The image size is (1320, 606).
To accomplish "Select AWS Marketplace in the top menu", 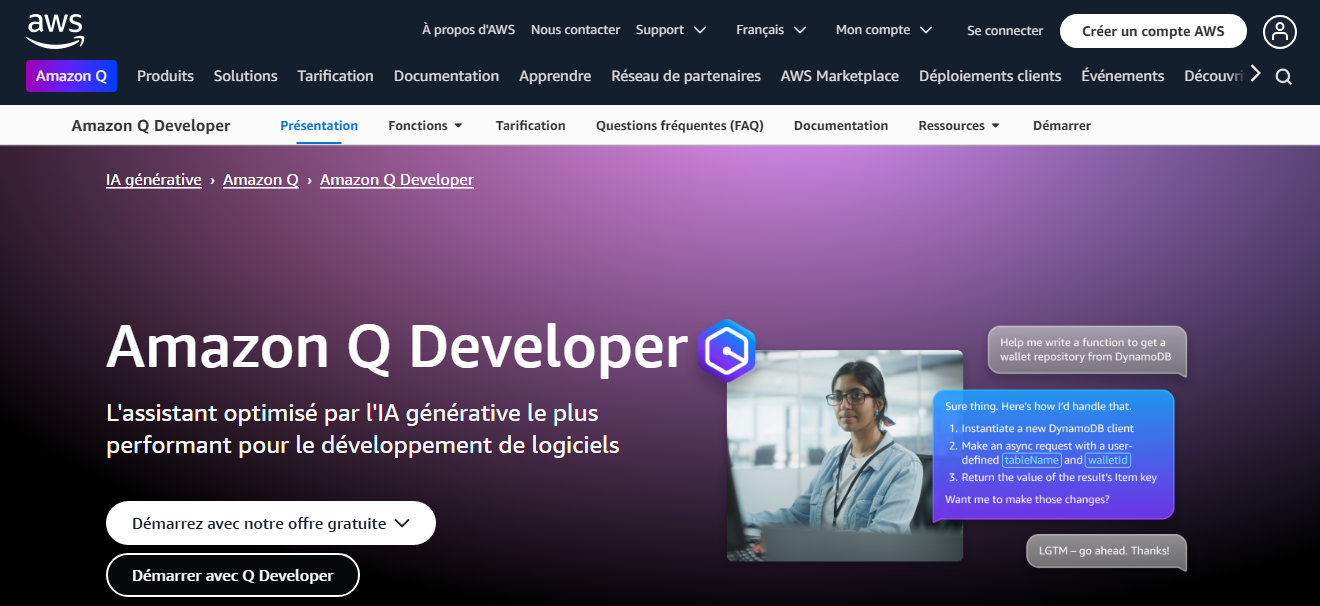I will click(x=840, y=75).
